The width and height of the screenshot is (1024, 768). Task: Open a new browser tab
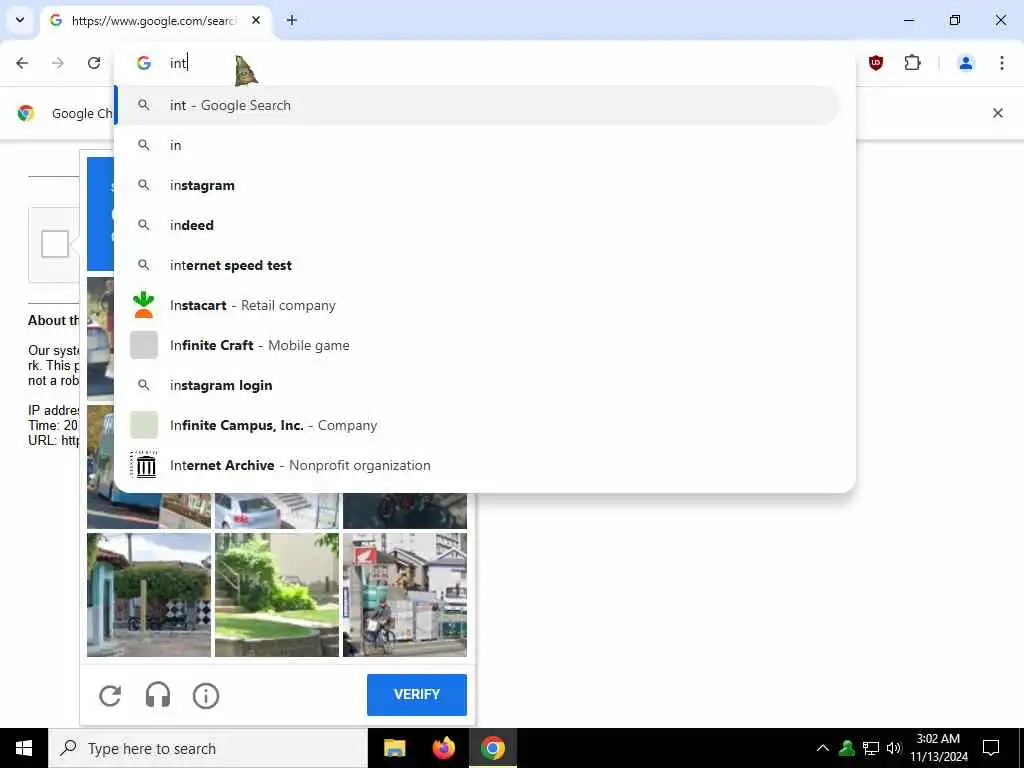[292, 20]
